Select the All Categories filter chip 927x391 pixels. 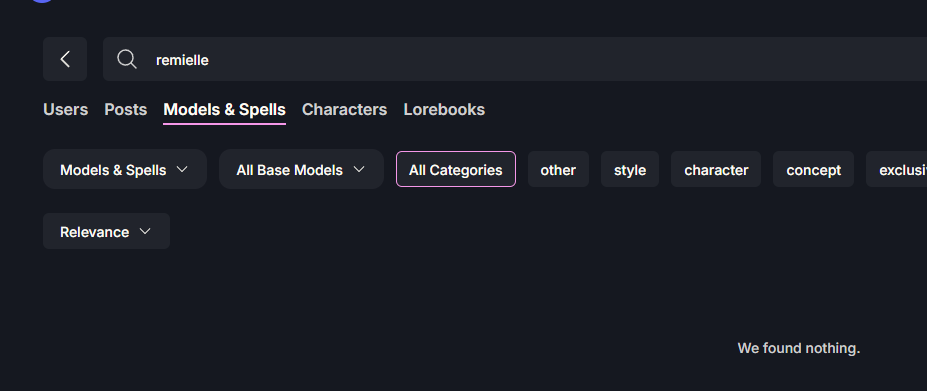click(456, 169)
